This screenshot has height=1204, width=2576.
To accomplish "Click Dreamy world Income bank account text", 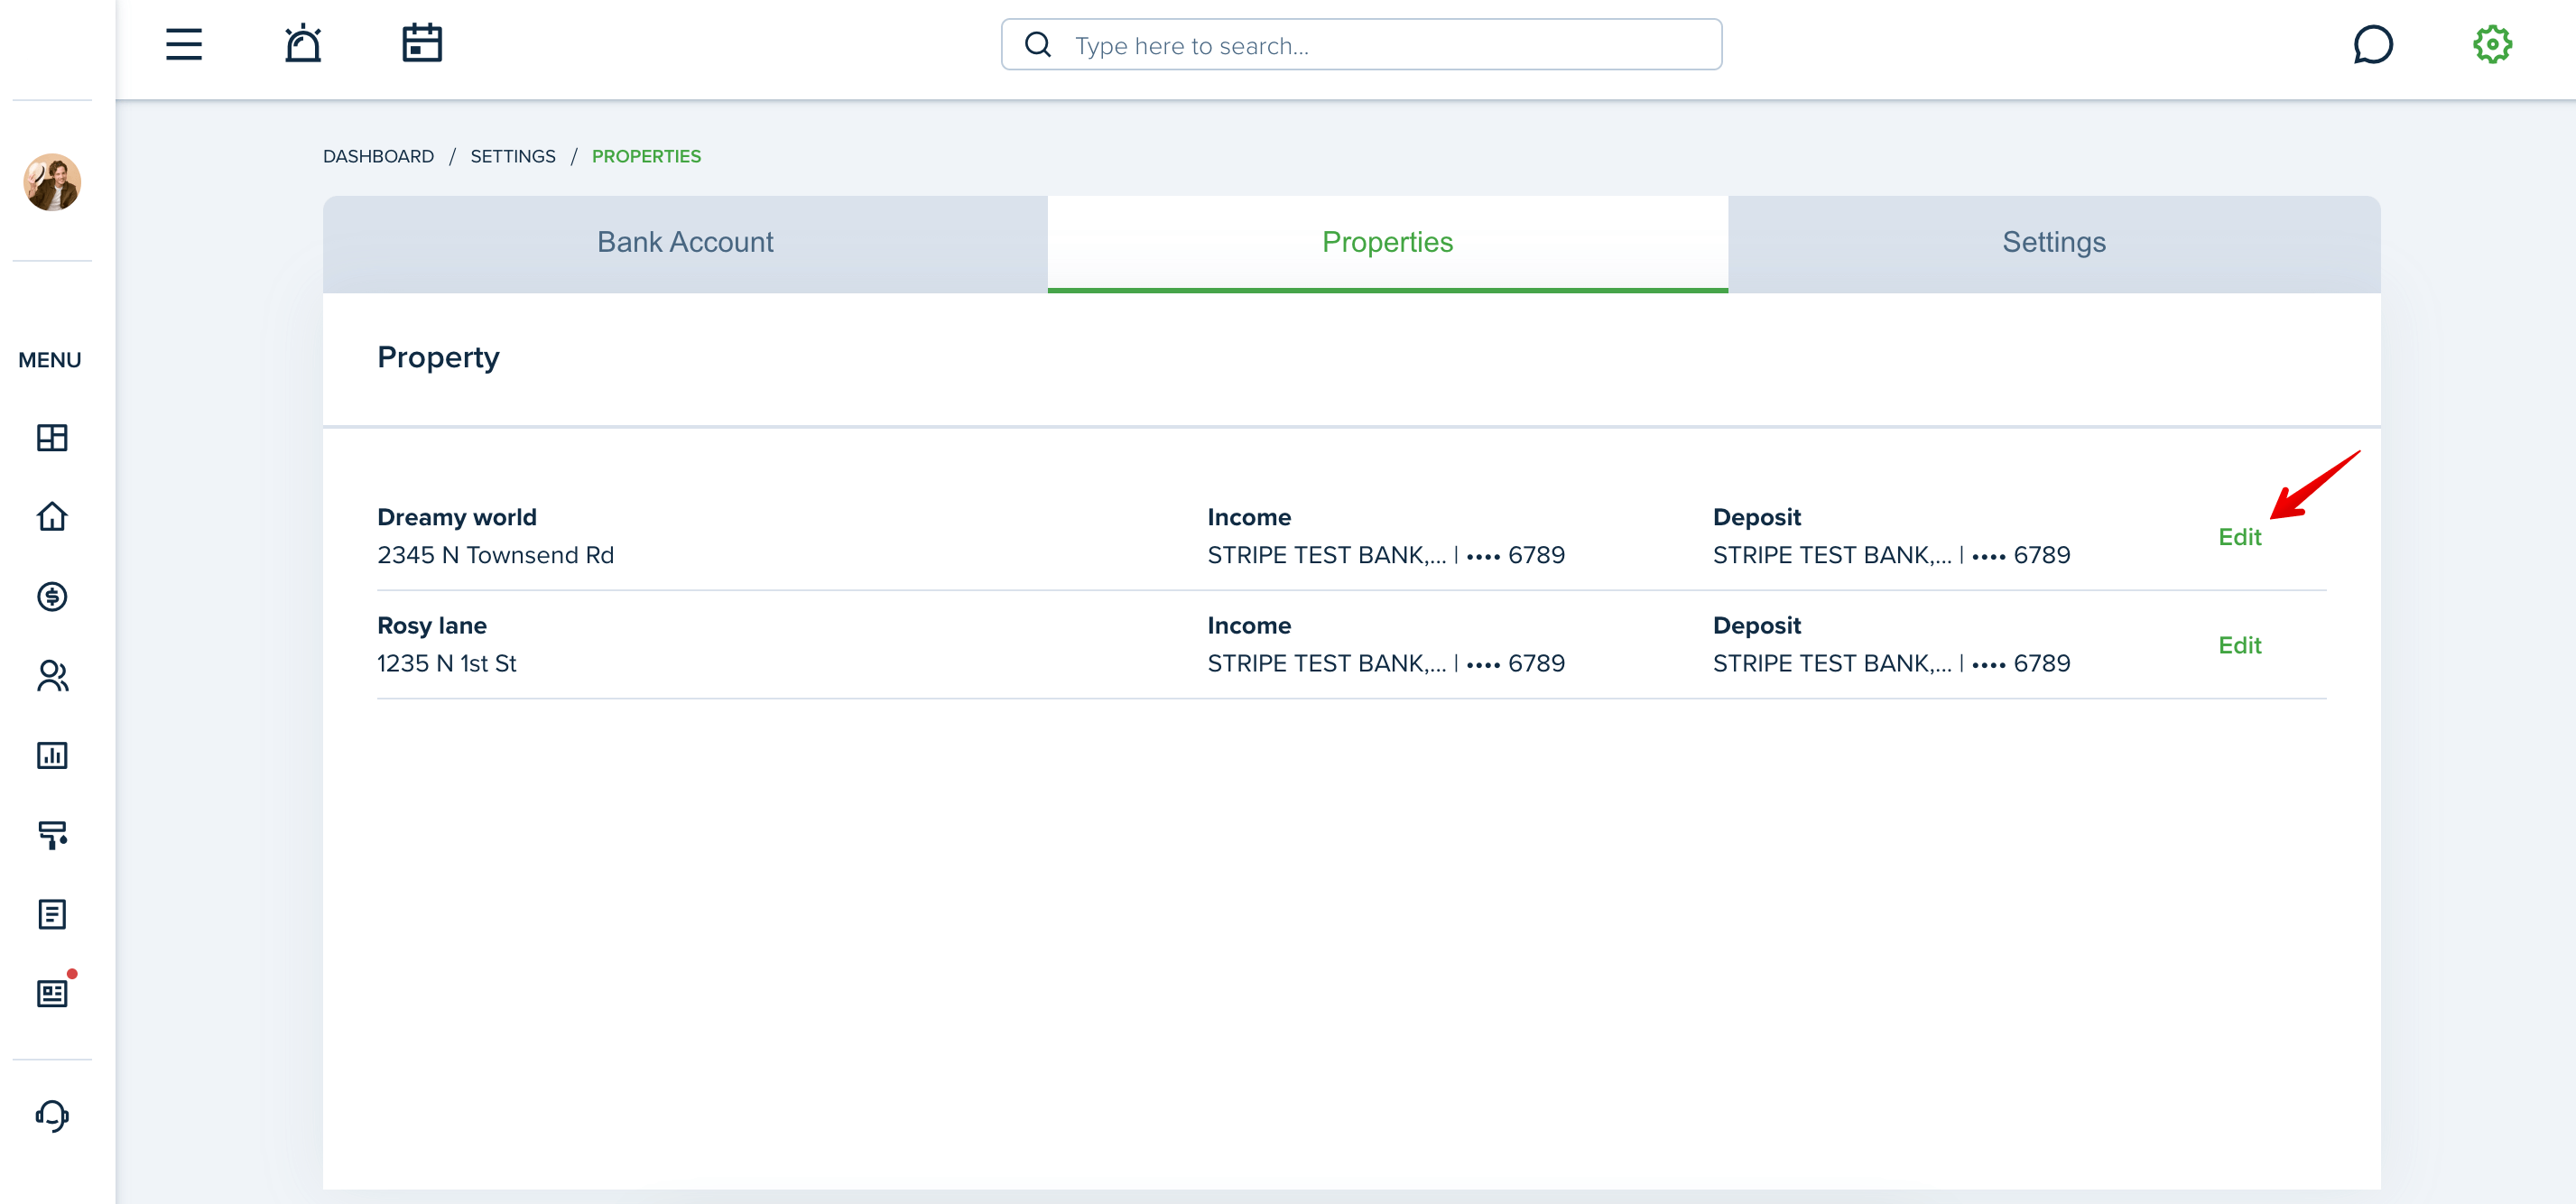I will tap(1386, 555).
